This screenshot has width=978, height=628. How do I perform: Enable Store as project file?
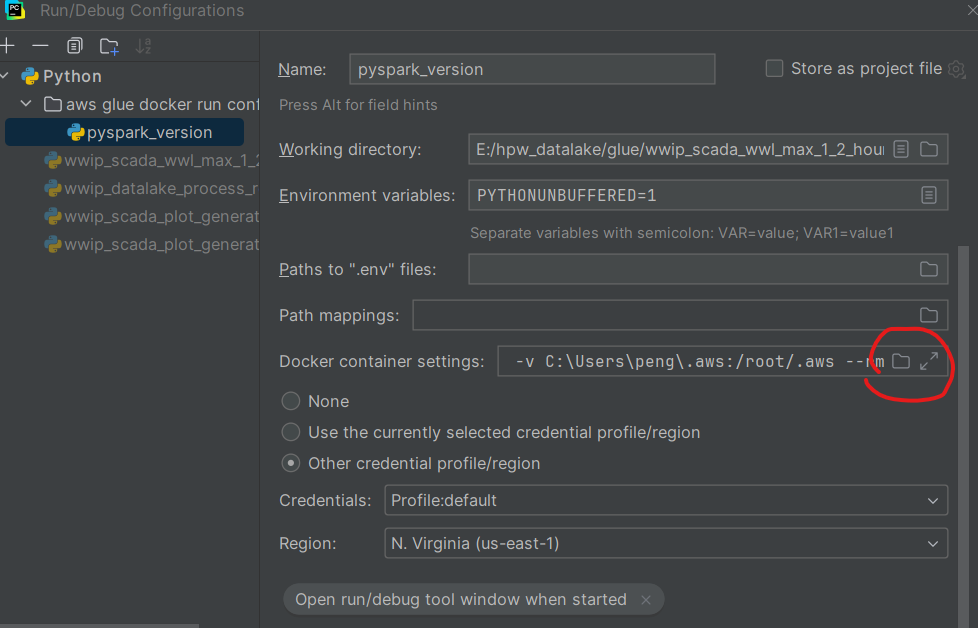(774, 68)
